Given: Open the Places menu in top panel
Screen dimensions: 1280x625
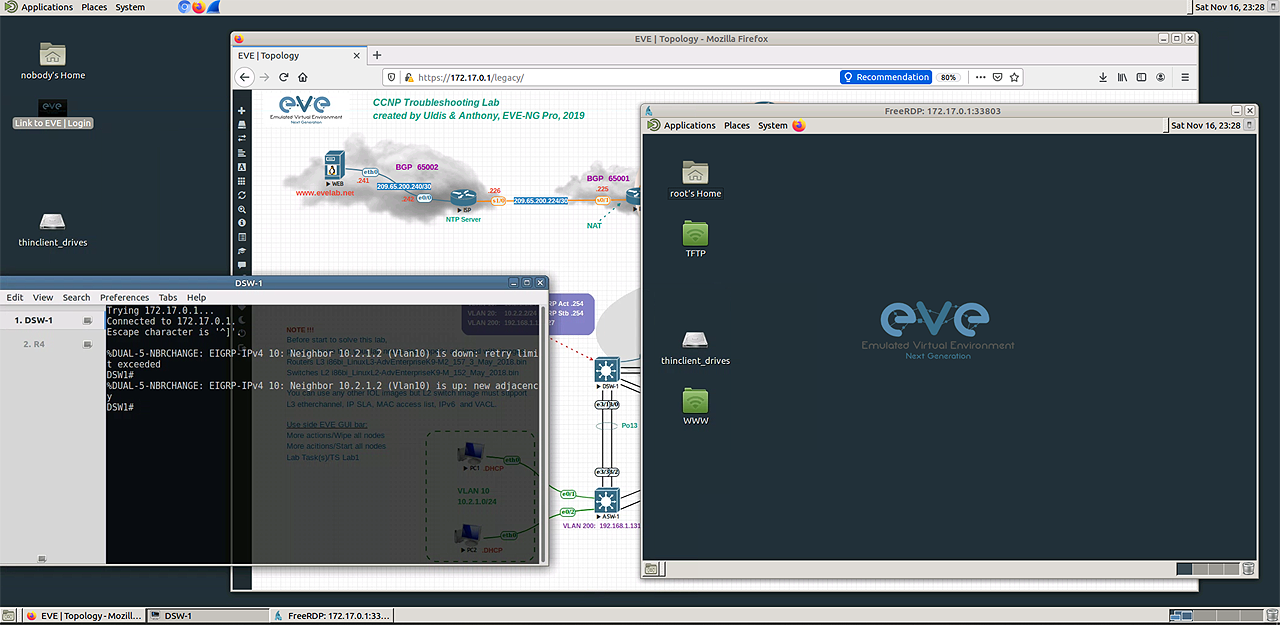Looking at the screenshot, I should tap(94, 7).
